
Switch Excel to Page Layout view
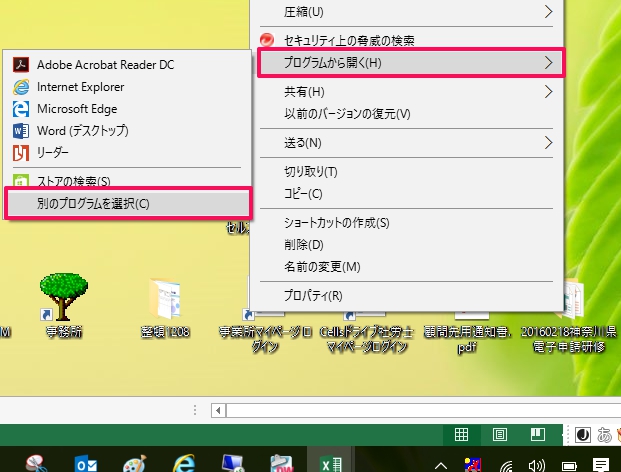(500, 434)
